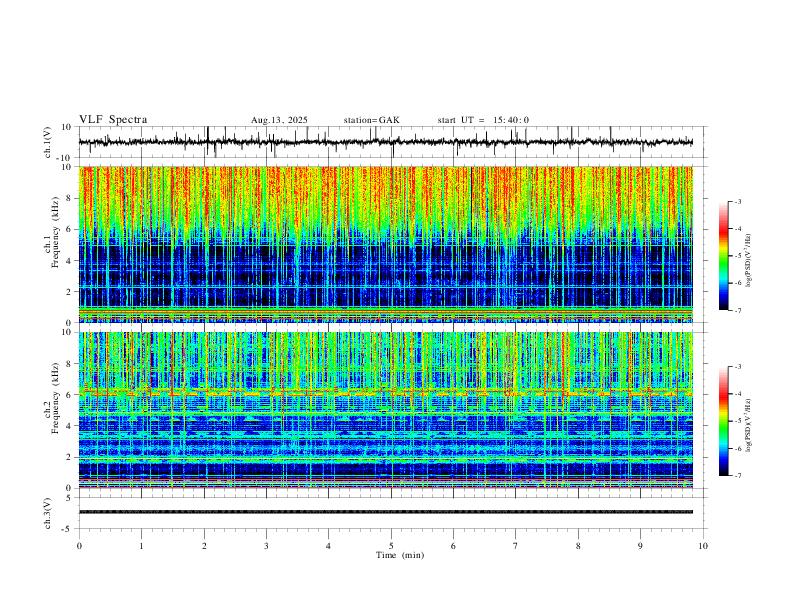
Task: Click the 10 minute tick label
Action: tap(703, 546)
